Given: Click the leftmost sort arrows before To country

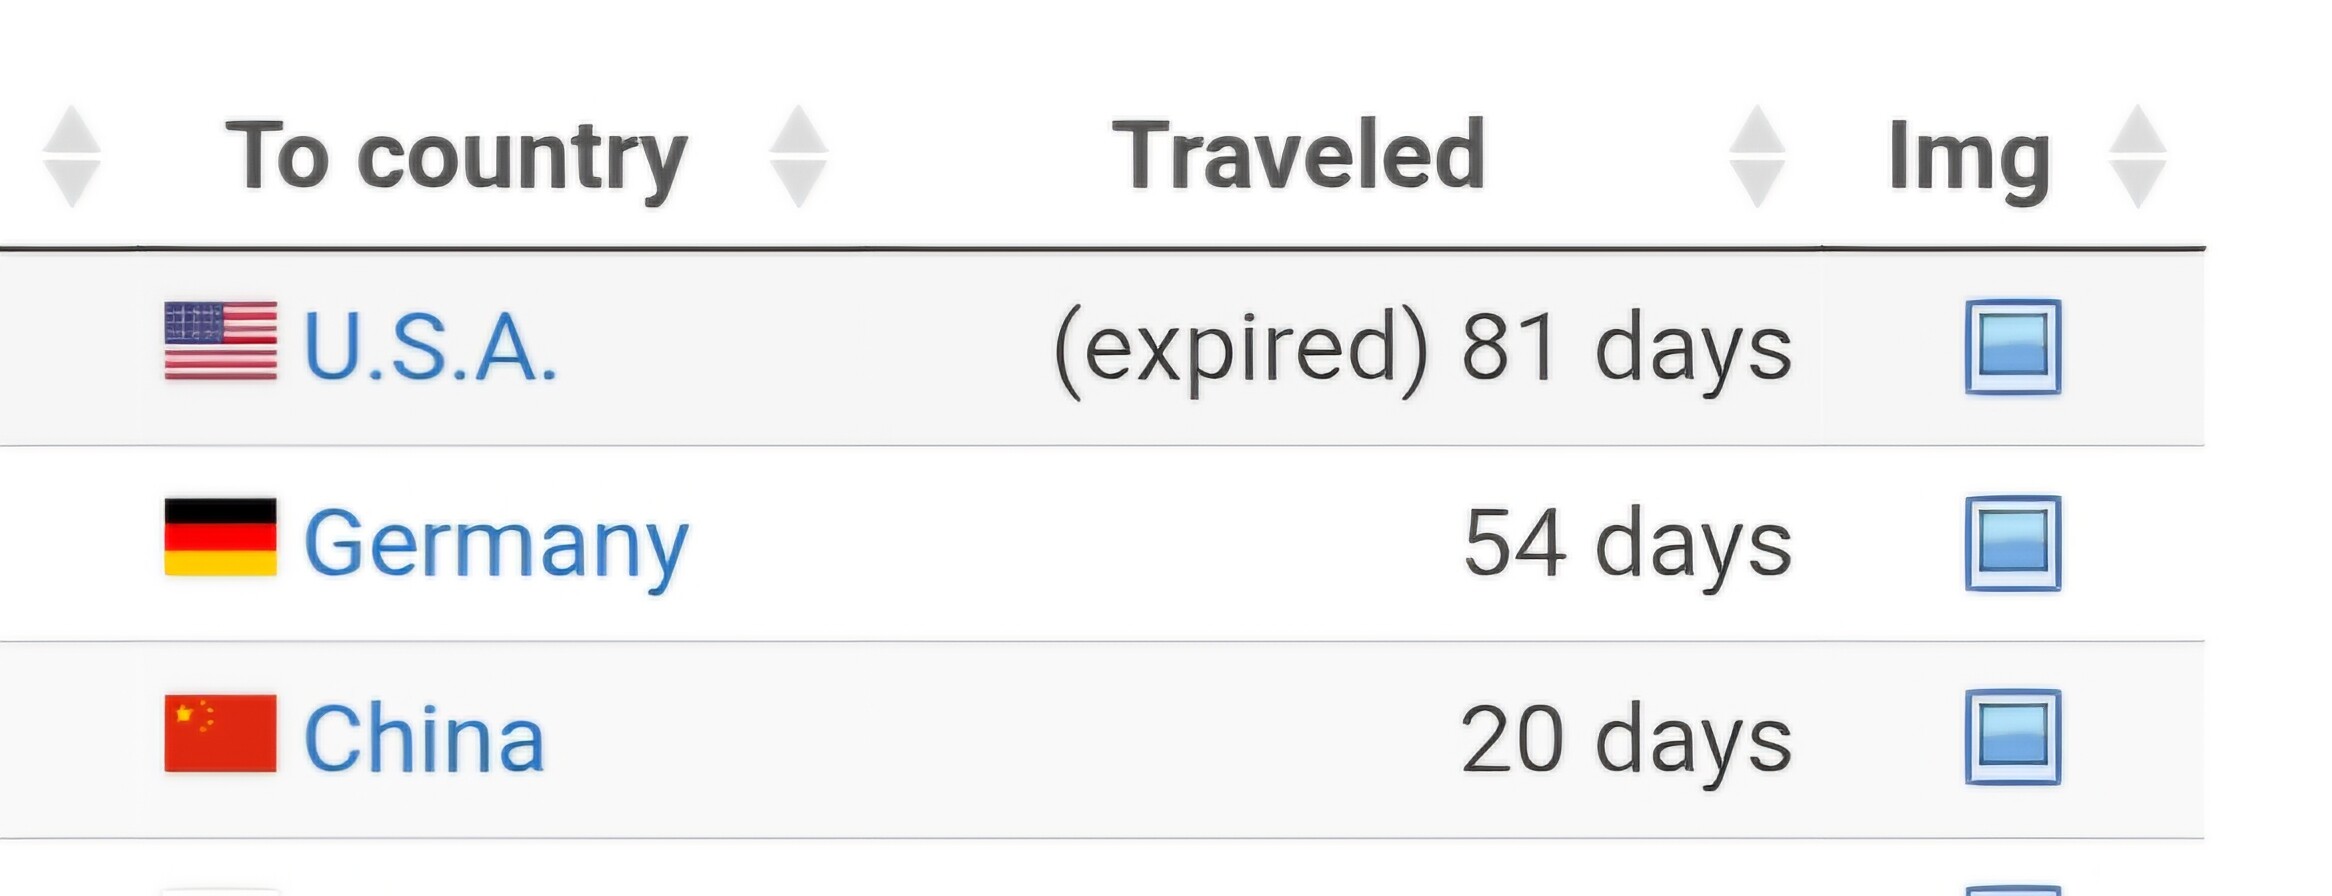Looking at the screenshot, I should coord(71,156).
